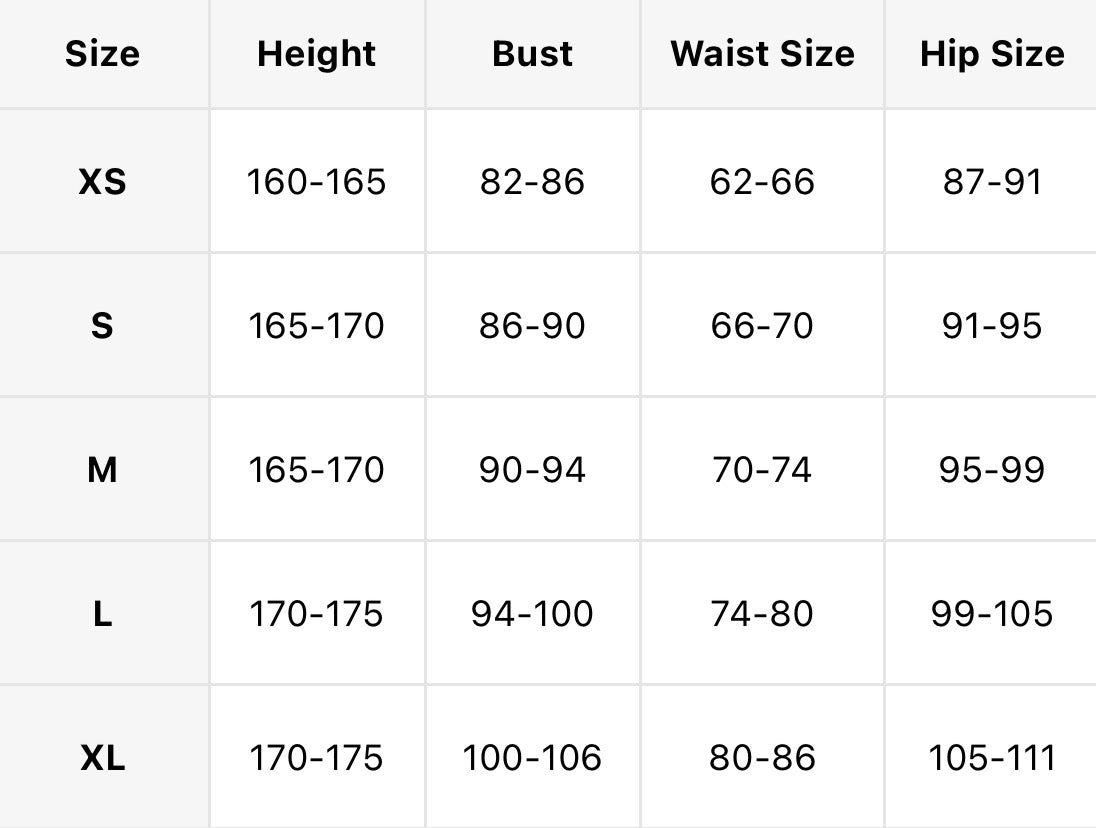
Task: Select the 87-91 hip cell
Action: (x=991, y=182)
